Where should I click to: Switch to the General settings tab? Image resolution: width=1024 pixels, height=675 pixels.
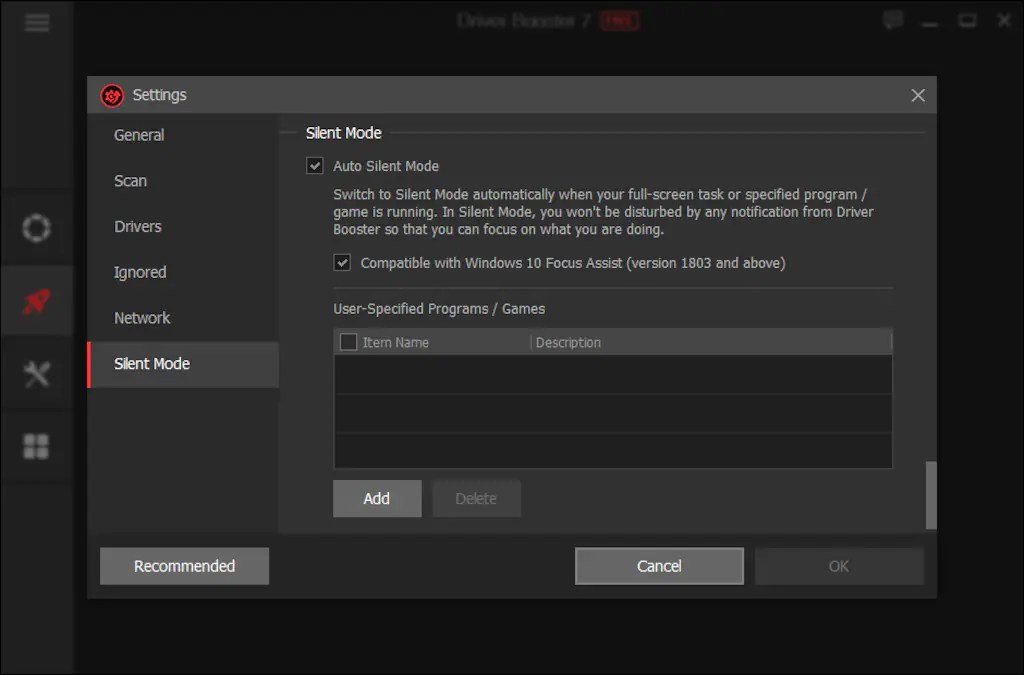[x=183, y=135]
